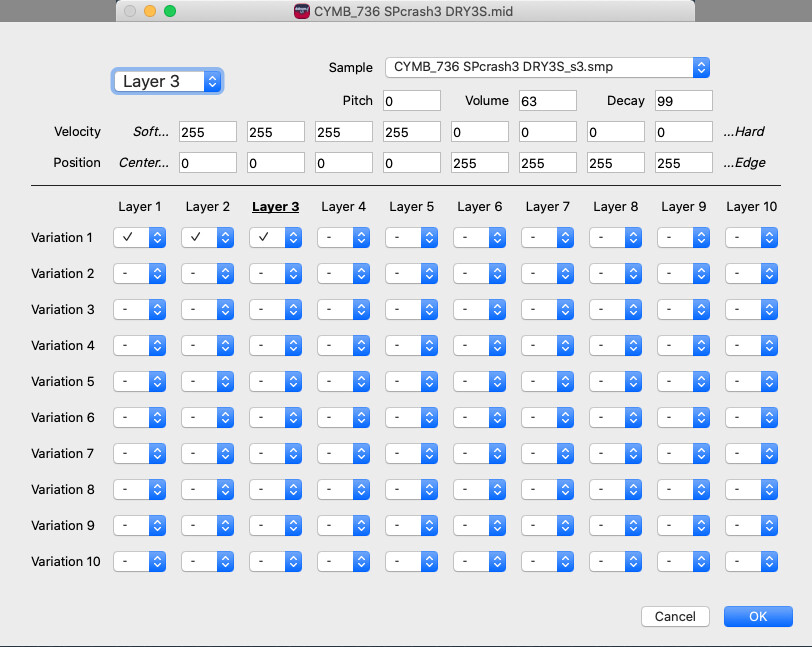Open the Variation 9 Layer 9 popup

pyautogui.click(x=684, y=525)
